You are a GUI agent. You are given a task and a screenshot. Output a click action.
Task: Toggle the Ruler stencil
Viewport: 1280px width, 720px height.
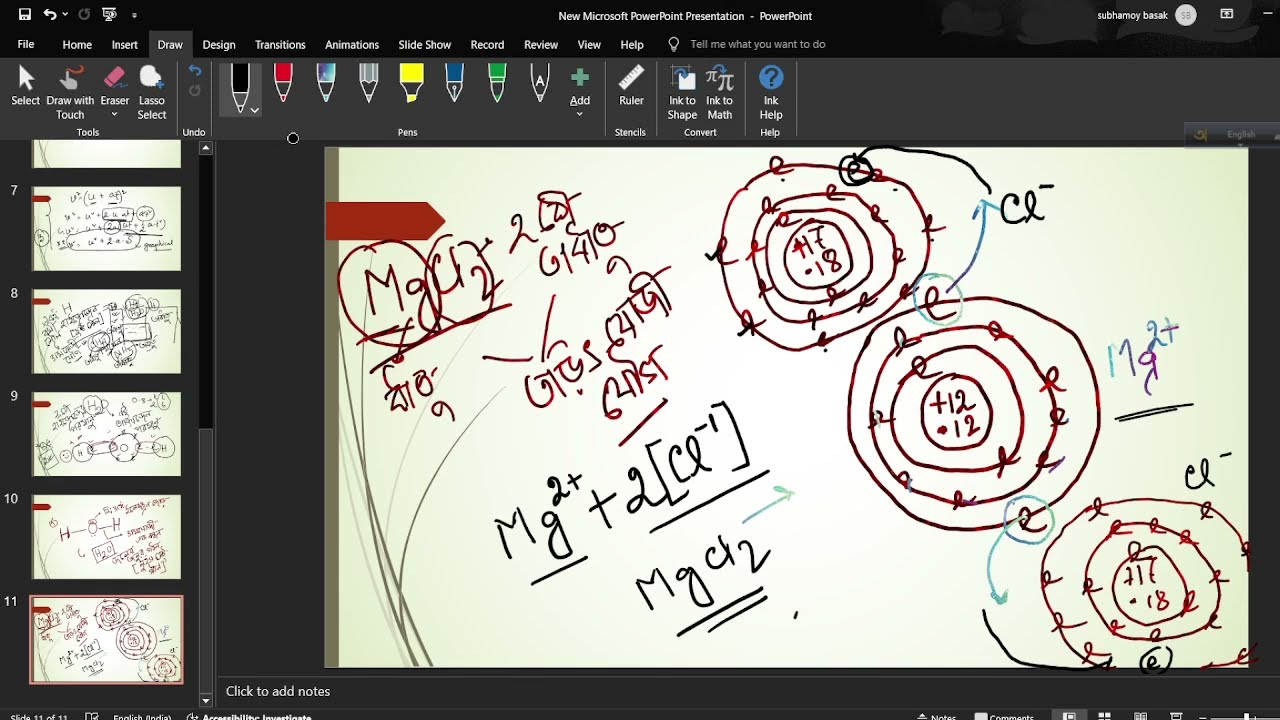631,87
